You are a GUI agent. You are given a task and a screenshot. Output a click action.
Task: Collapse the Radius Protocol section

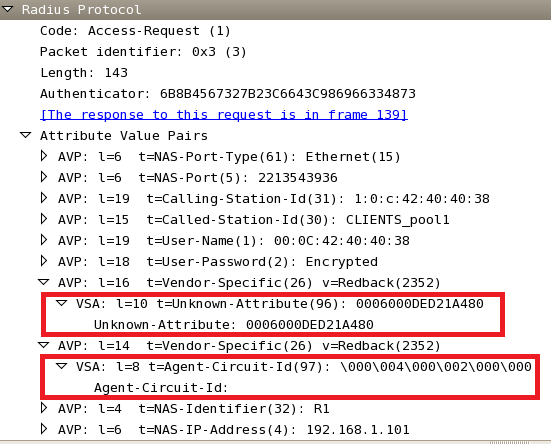[x=7, y=9]
